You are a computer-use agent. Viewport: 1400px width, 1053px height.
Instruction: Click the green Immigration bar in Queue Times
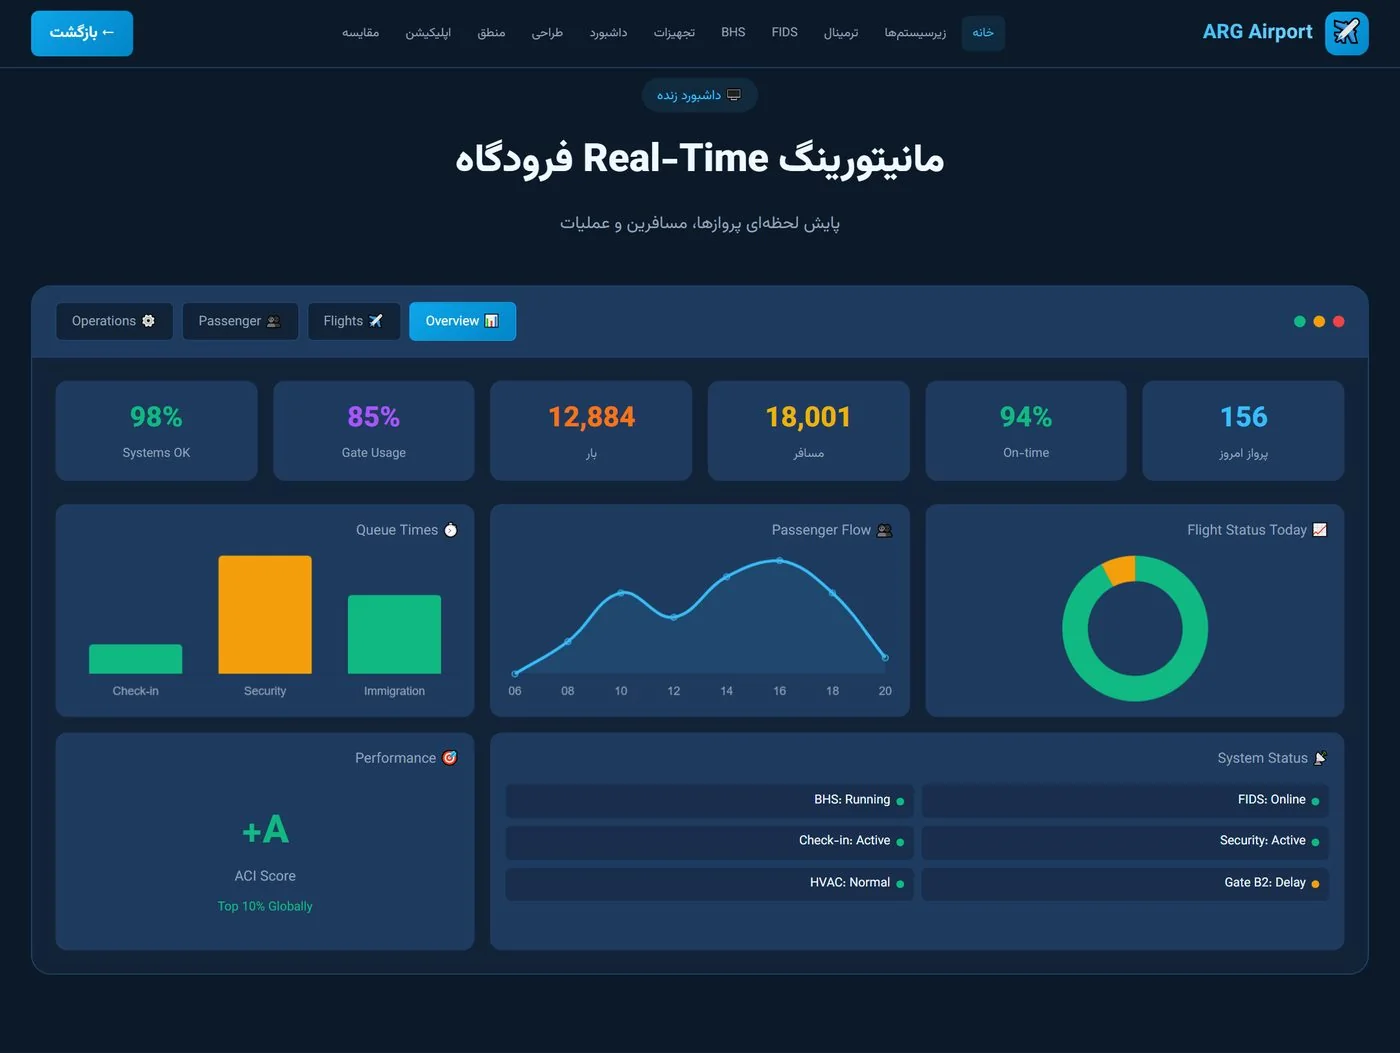pyautogui.click(x=394, y=634)
